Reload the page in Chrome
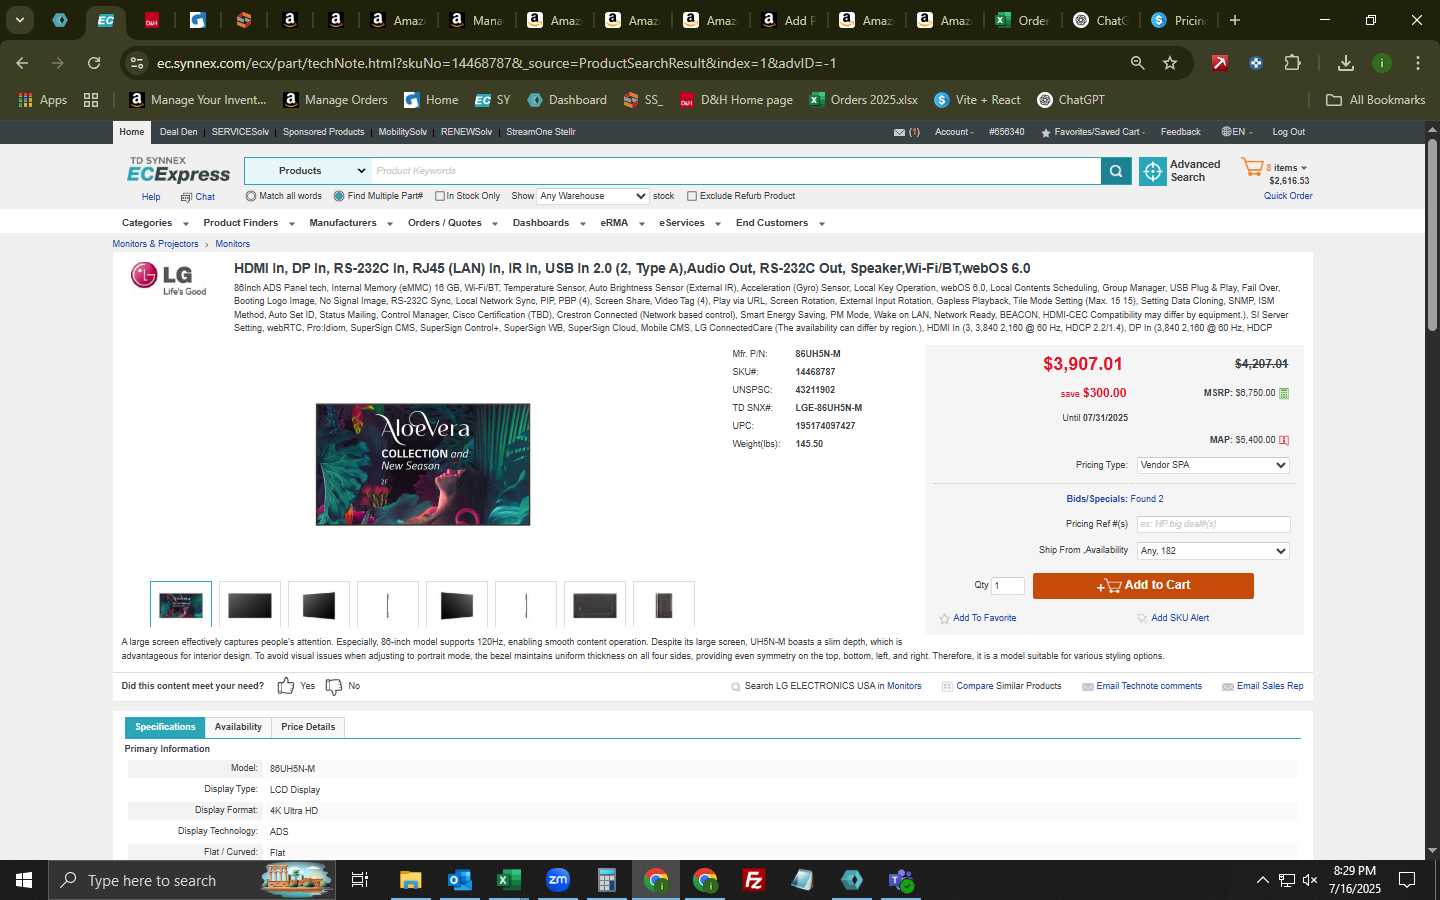 click(94, 63)
